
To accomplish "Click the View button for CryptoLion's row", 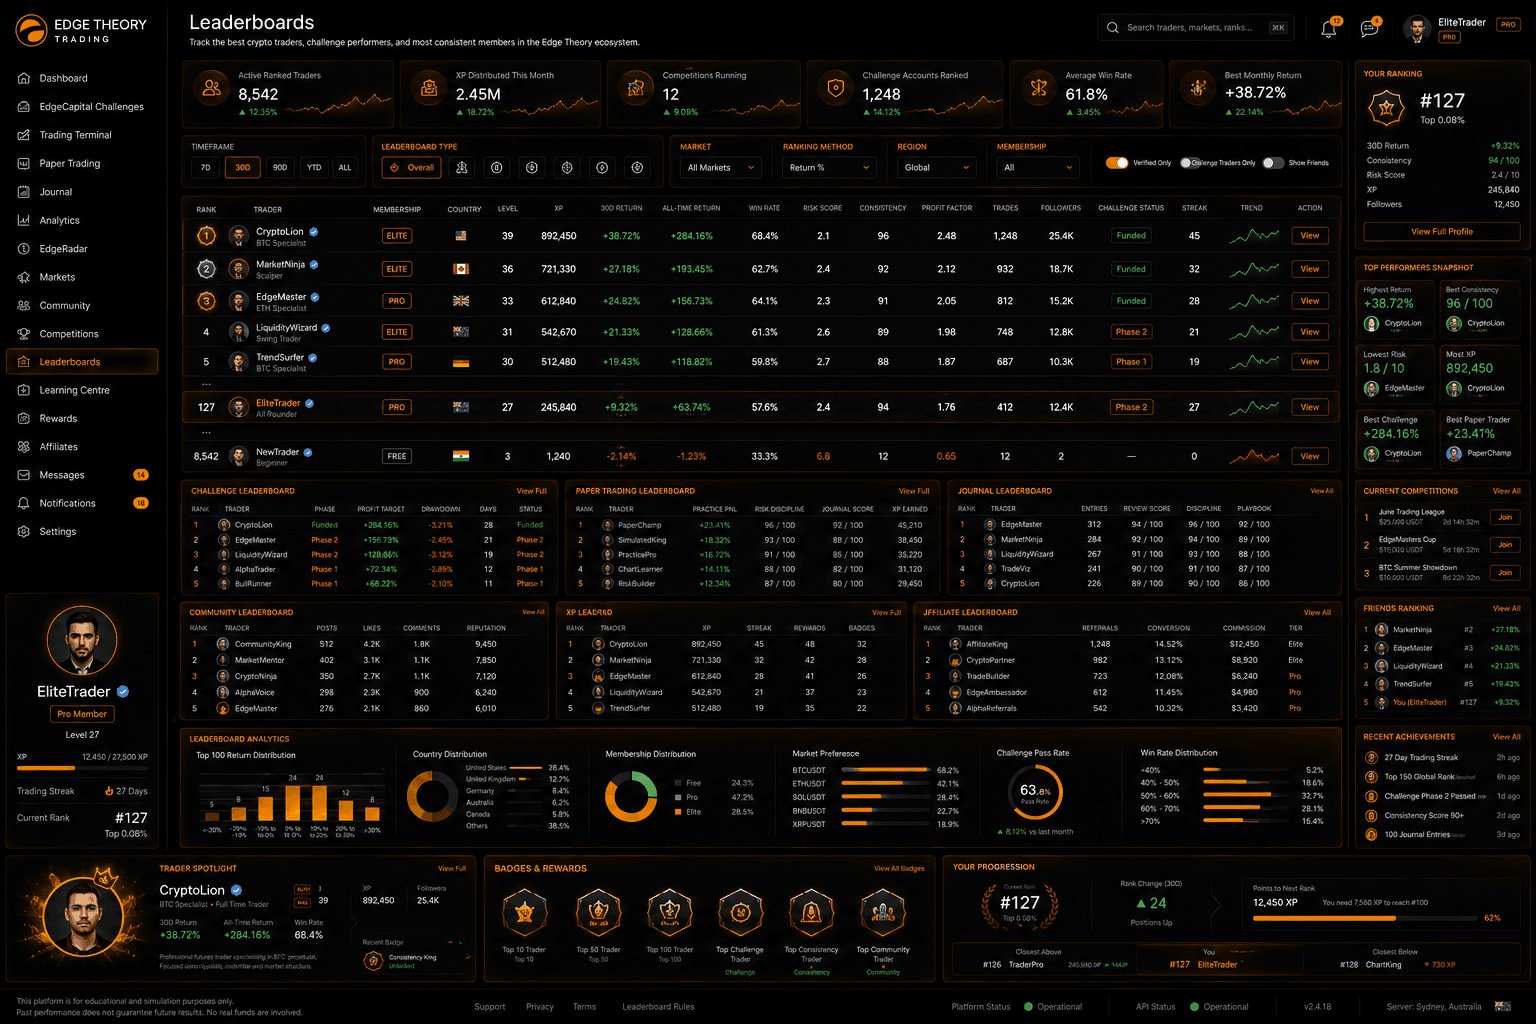I will (1310, 236).
